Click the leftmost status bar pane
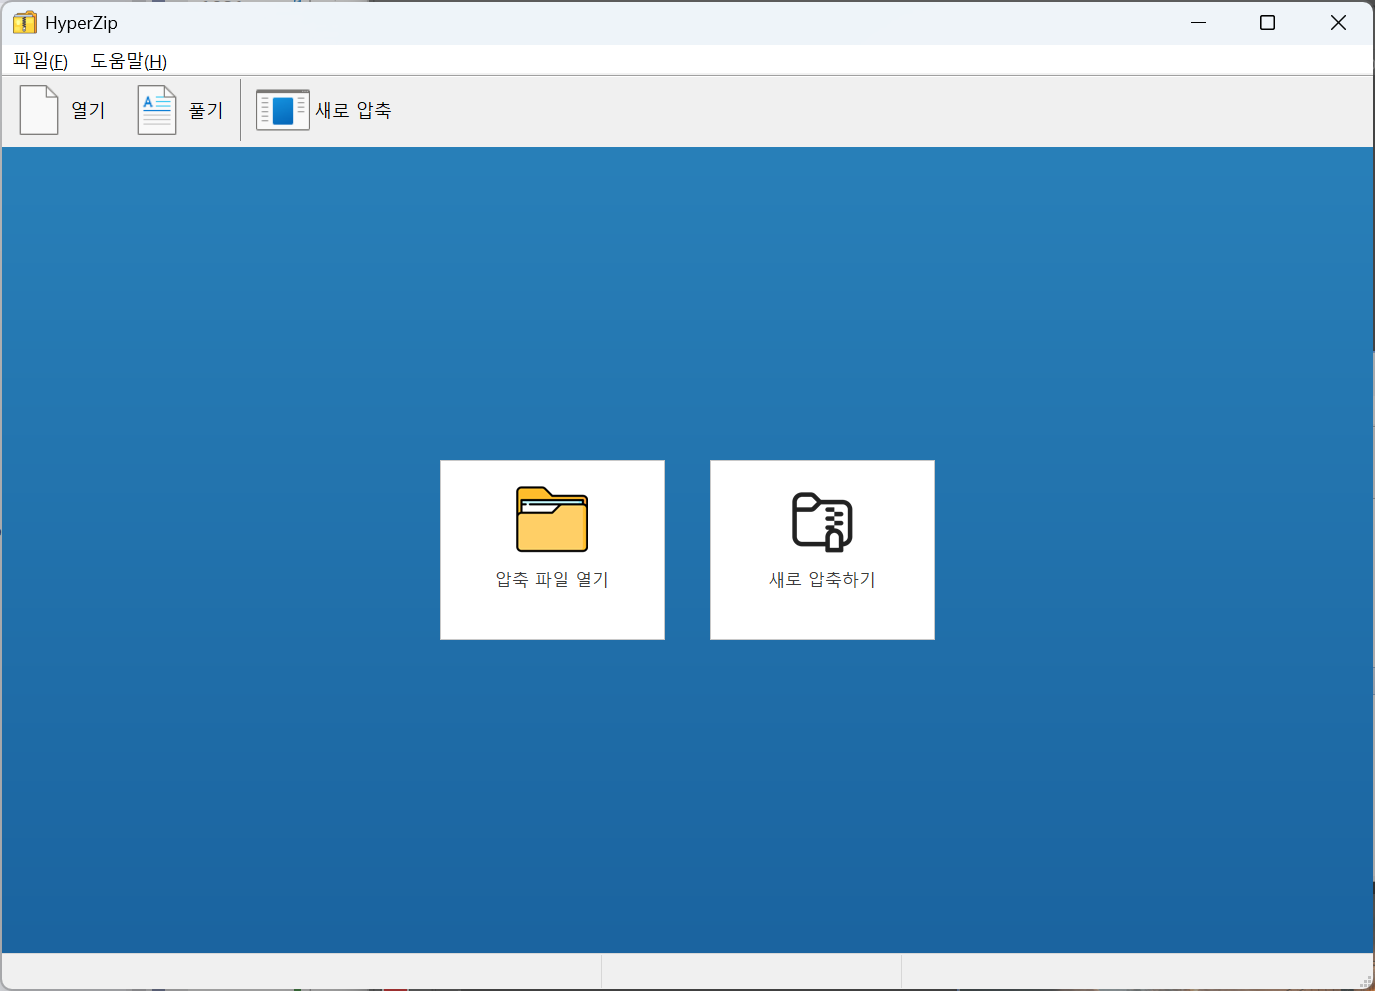1375x991 pixels. point(300,971)
